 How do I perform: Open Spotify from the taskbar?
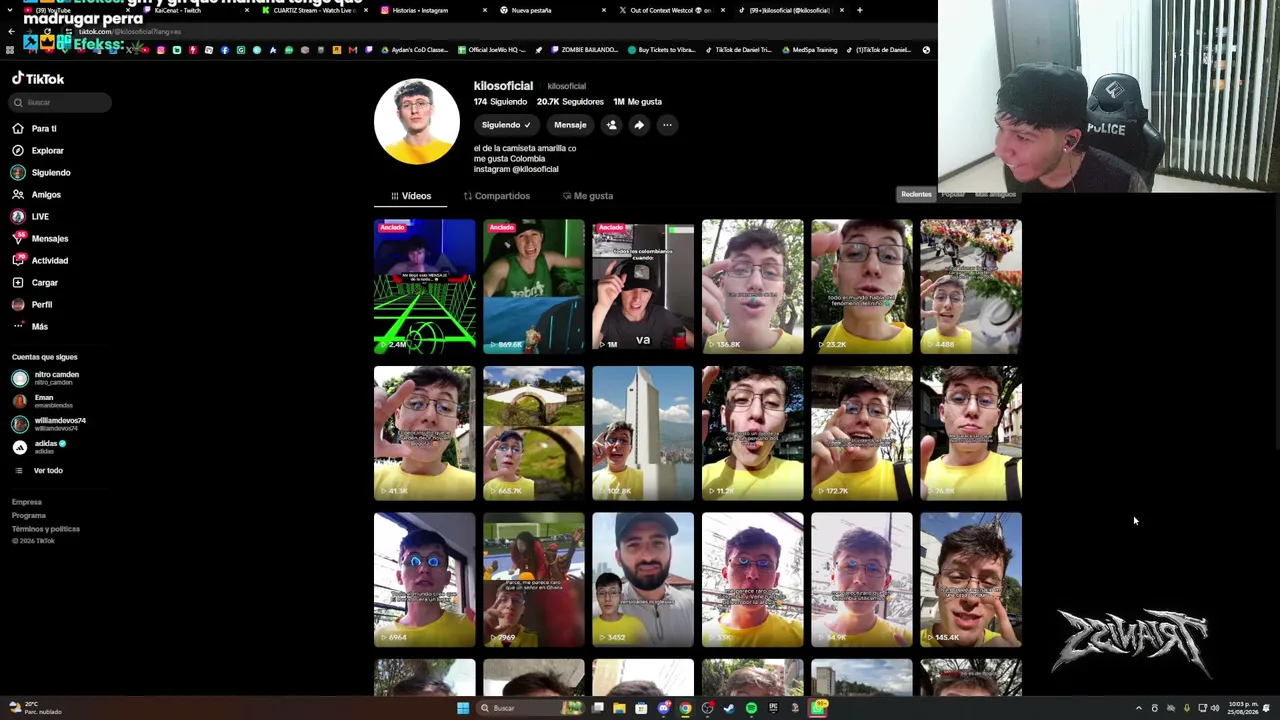click(751, 708)
